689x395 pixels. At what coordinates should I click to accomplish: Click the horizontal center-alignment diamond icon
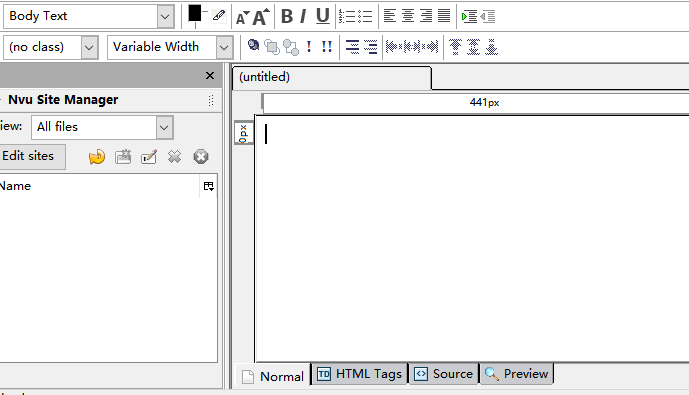412,47
